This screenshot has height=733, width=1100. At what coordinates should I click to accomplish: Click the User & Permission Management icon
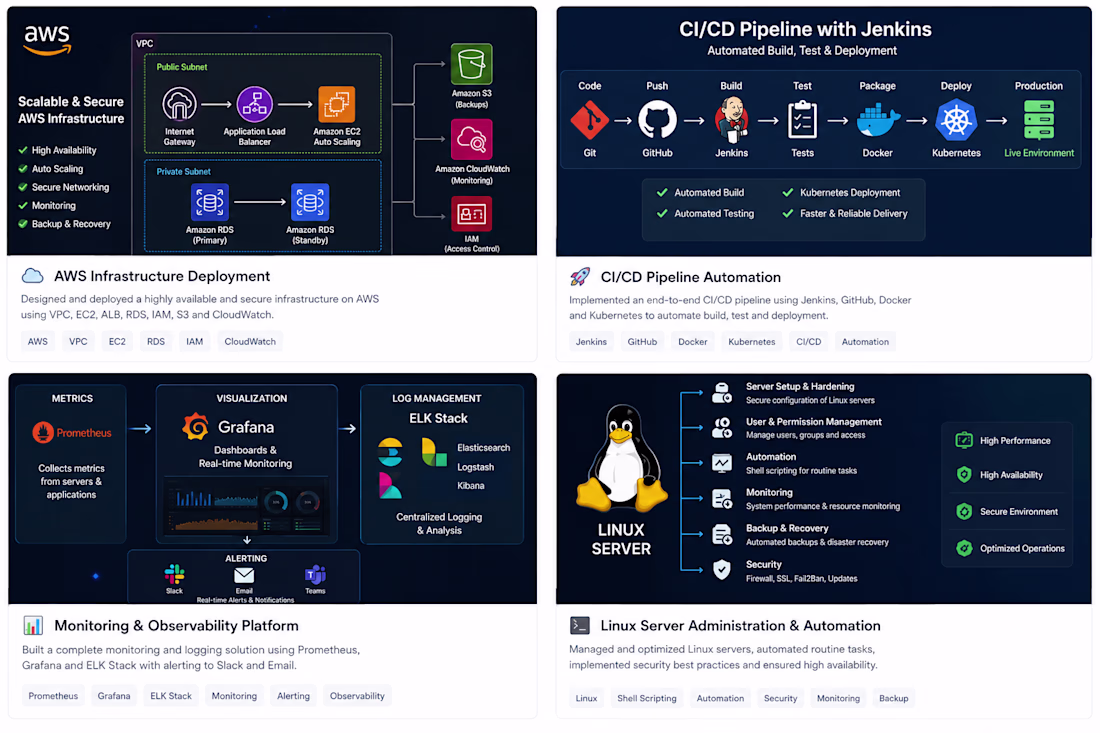point(722,427)
